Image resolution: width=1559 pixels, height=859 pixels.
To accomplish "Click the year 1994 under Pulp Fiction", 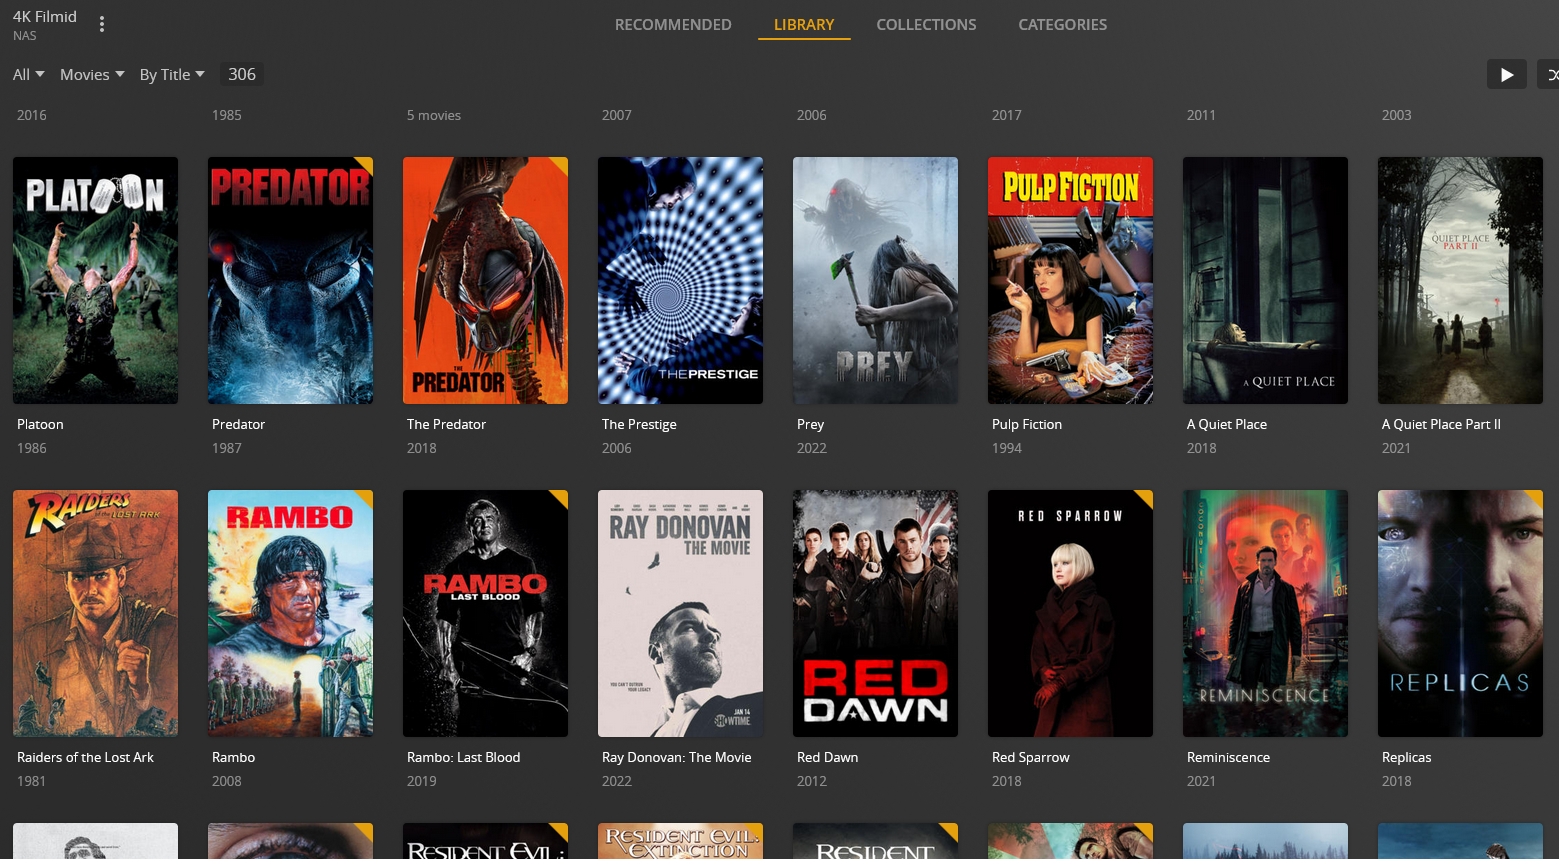I will coord(1006,448).
